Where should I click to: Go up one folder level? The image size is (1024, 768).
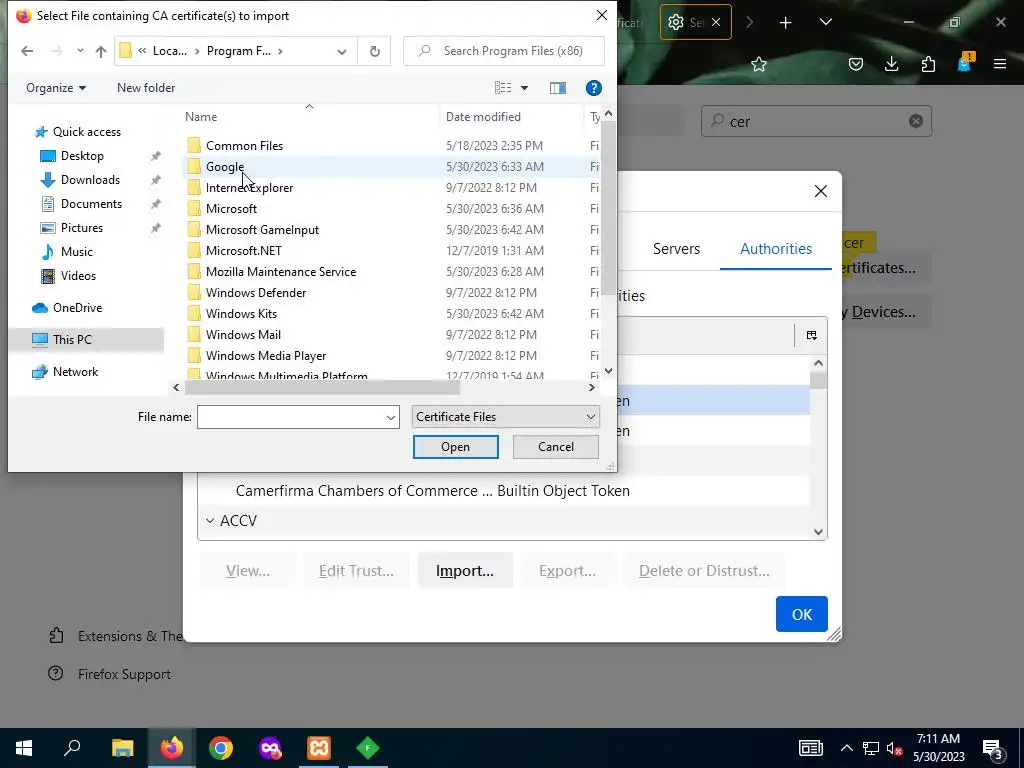[x=101, y=51]
